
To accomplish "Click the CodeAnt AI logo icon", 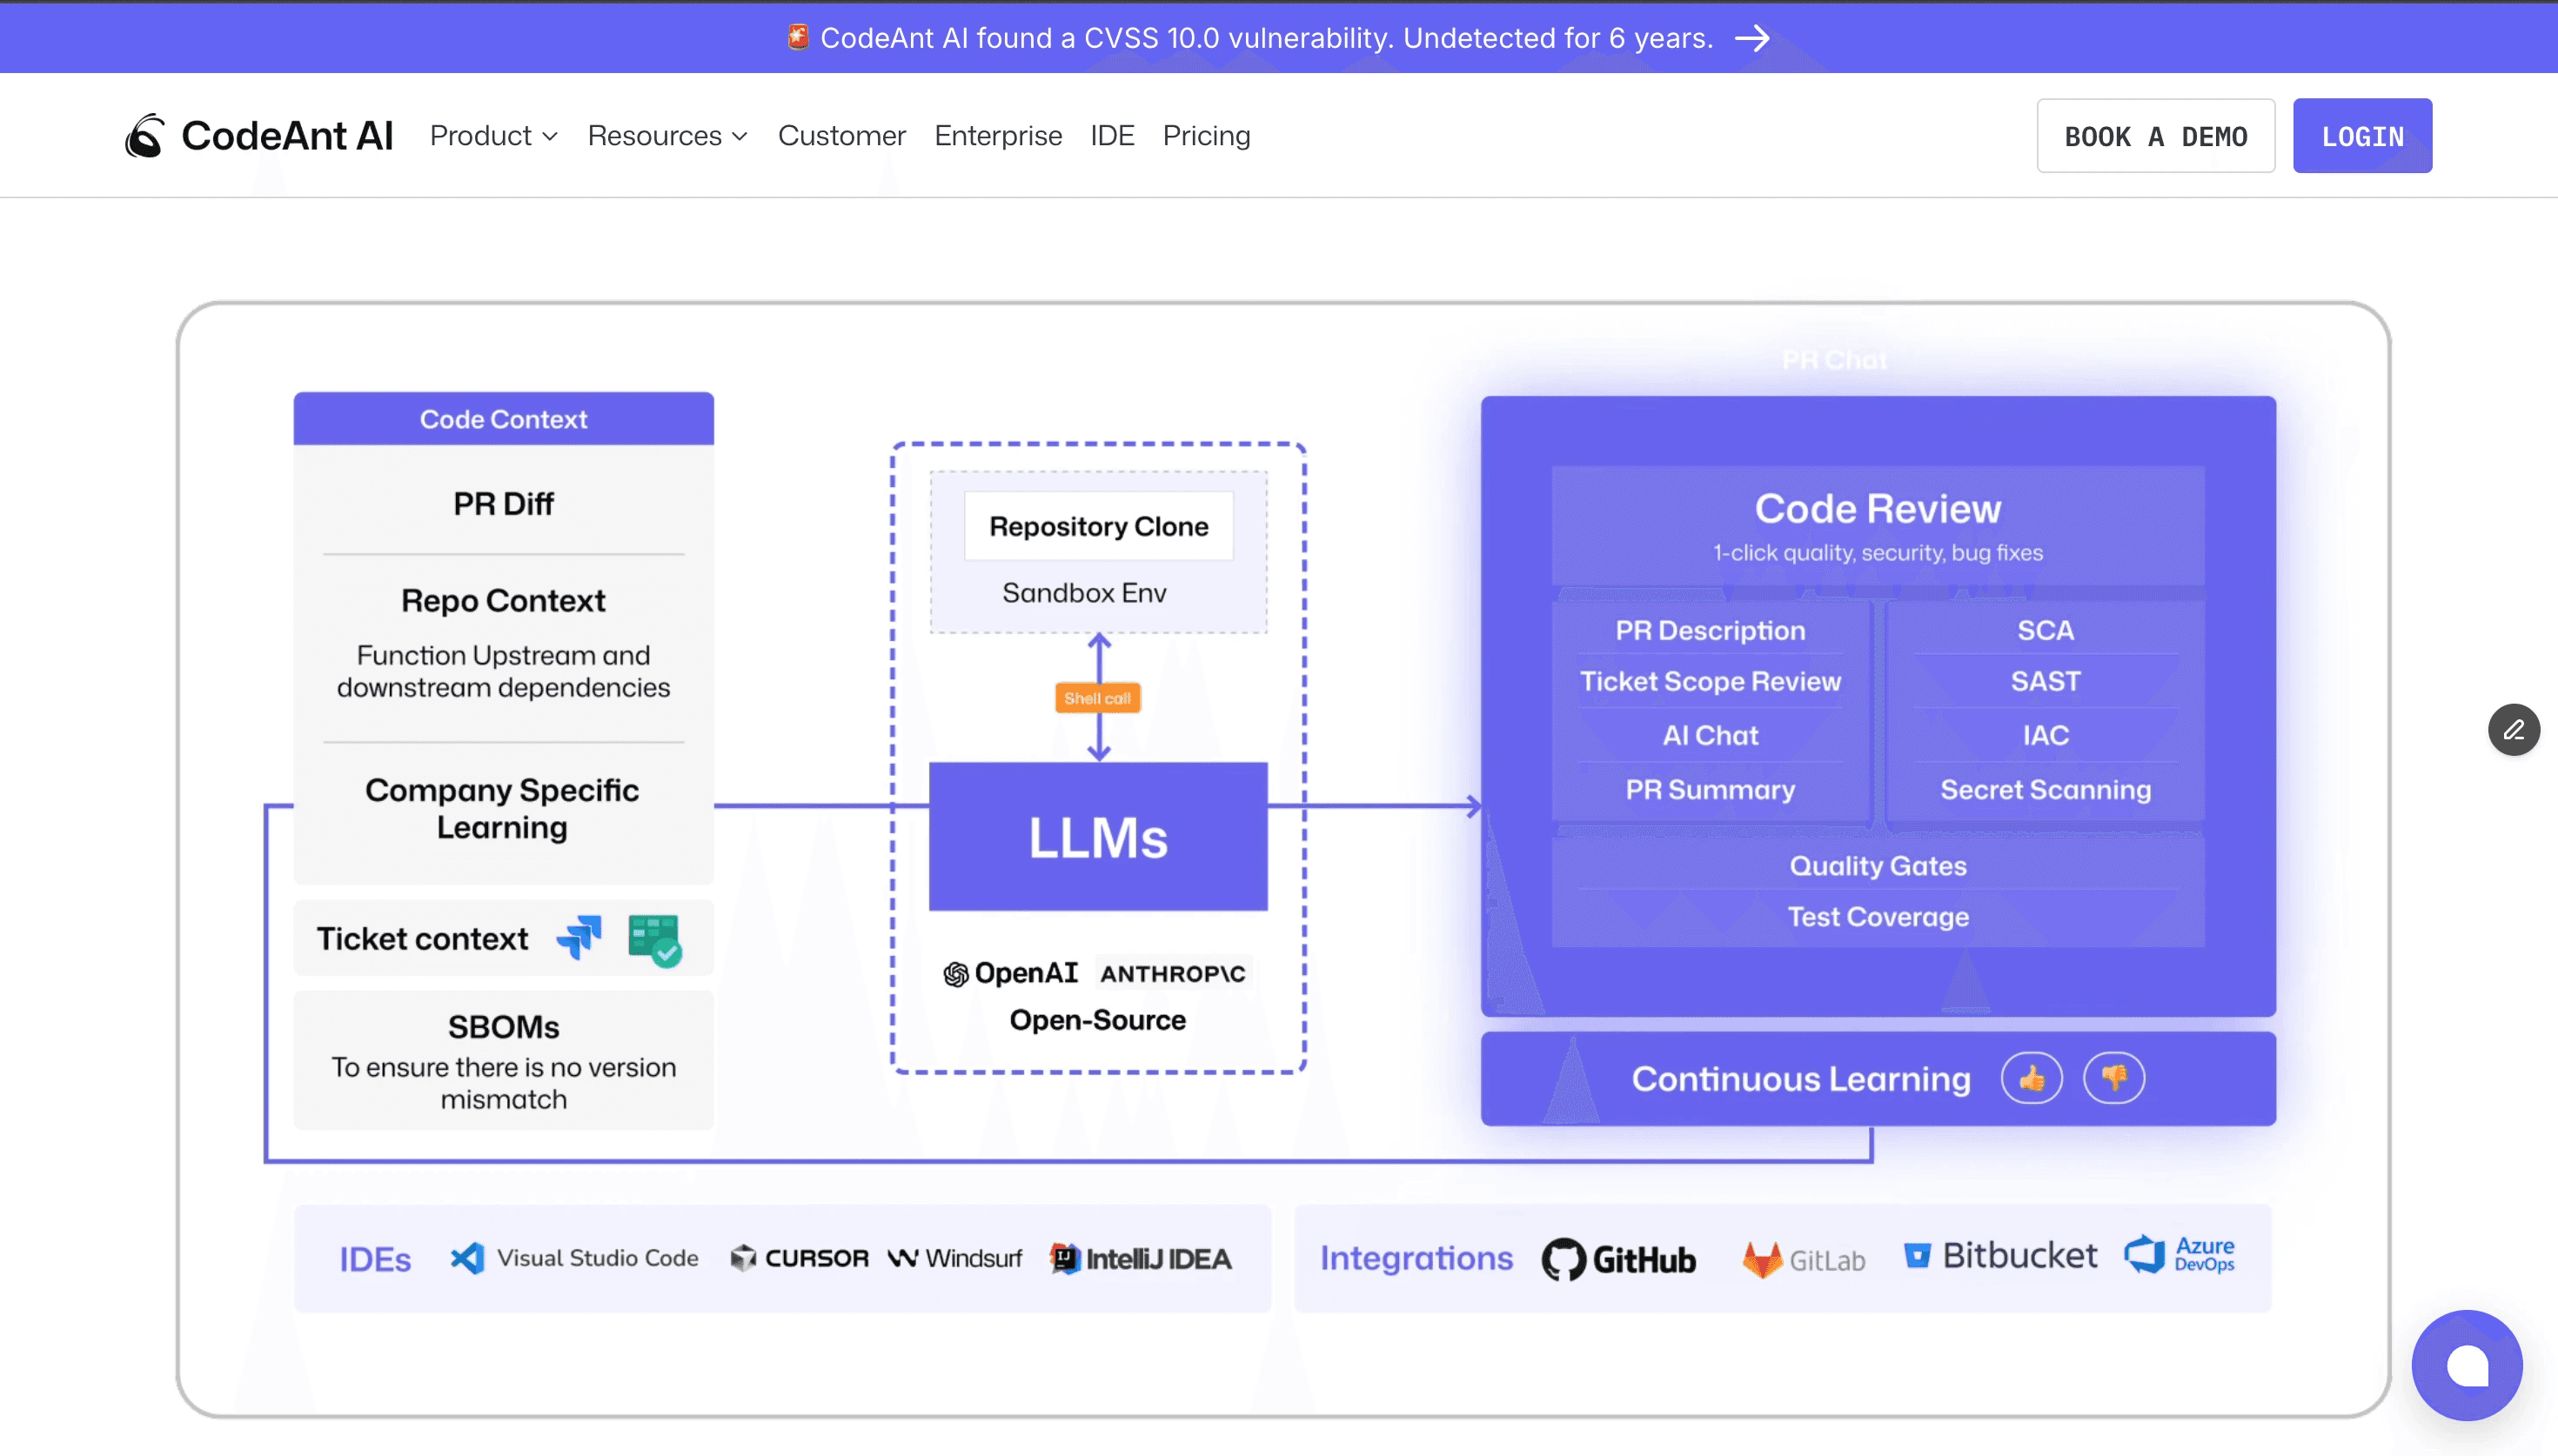I will pyautogui.click(x=145, y=136).
